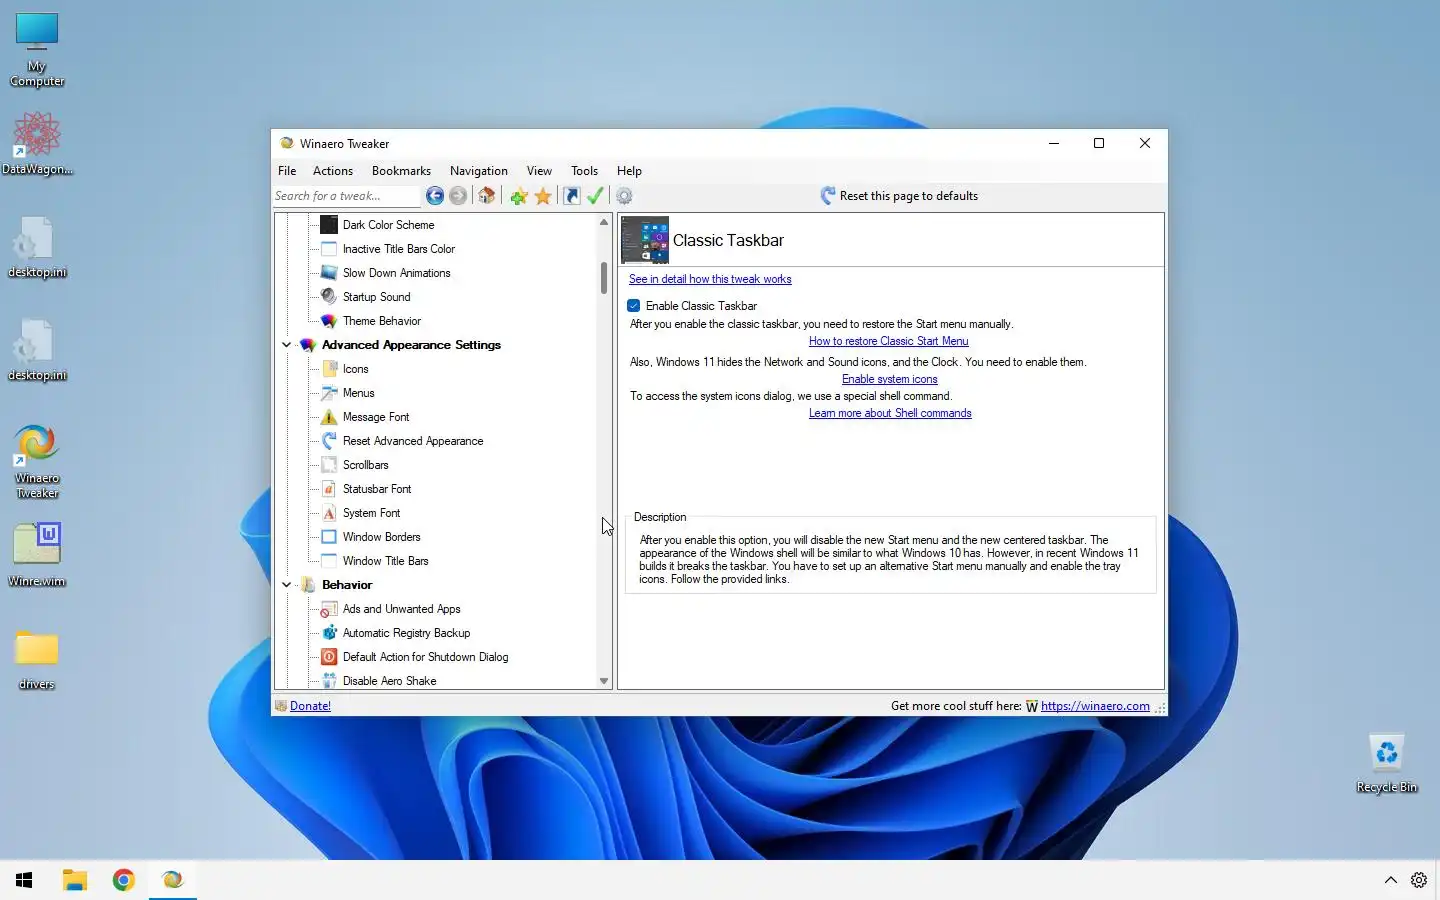Open the Actions menu
The image size is (1440, 900).
(x=333, y=171)
